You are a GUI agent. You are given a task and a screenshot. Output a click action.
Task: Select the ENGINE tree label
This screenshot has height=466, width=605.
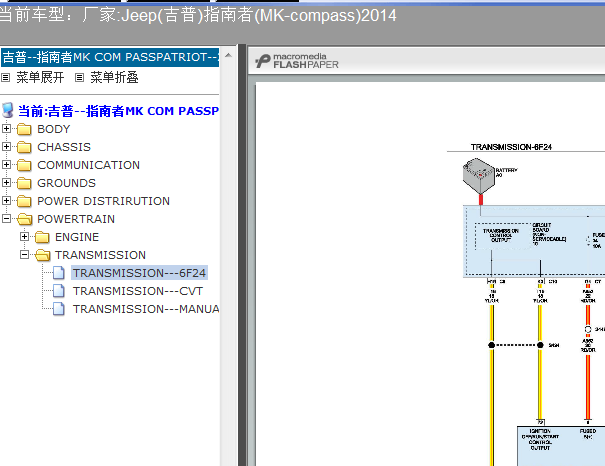pos(77,237)
